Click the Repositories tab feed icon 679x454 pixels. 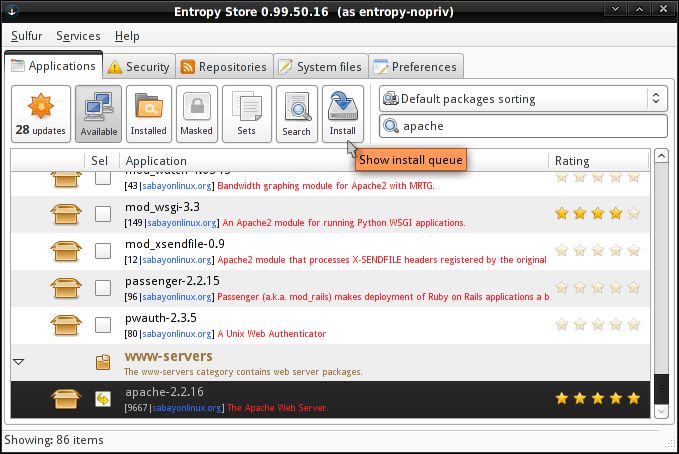coord(188,67)
